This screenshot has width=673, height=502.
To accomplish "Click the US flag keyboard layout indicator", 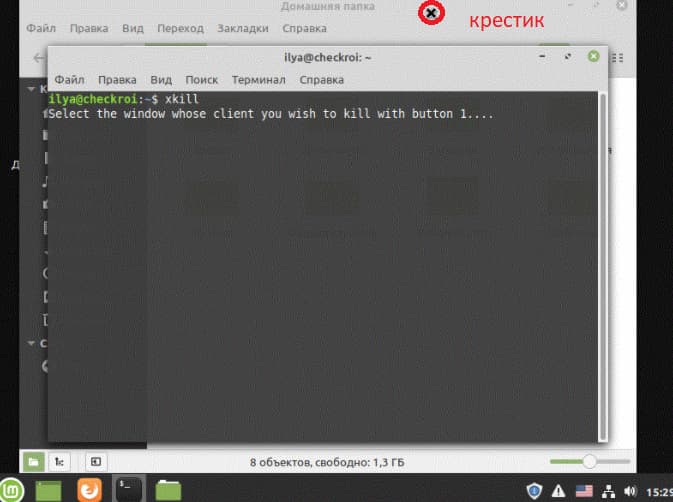I will click(x=584, y=491).
